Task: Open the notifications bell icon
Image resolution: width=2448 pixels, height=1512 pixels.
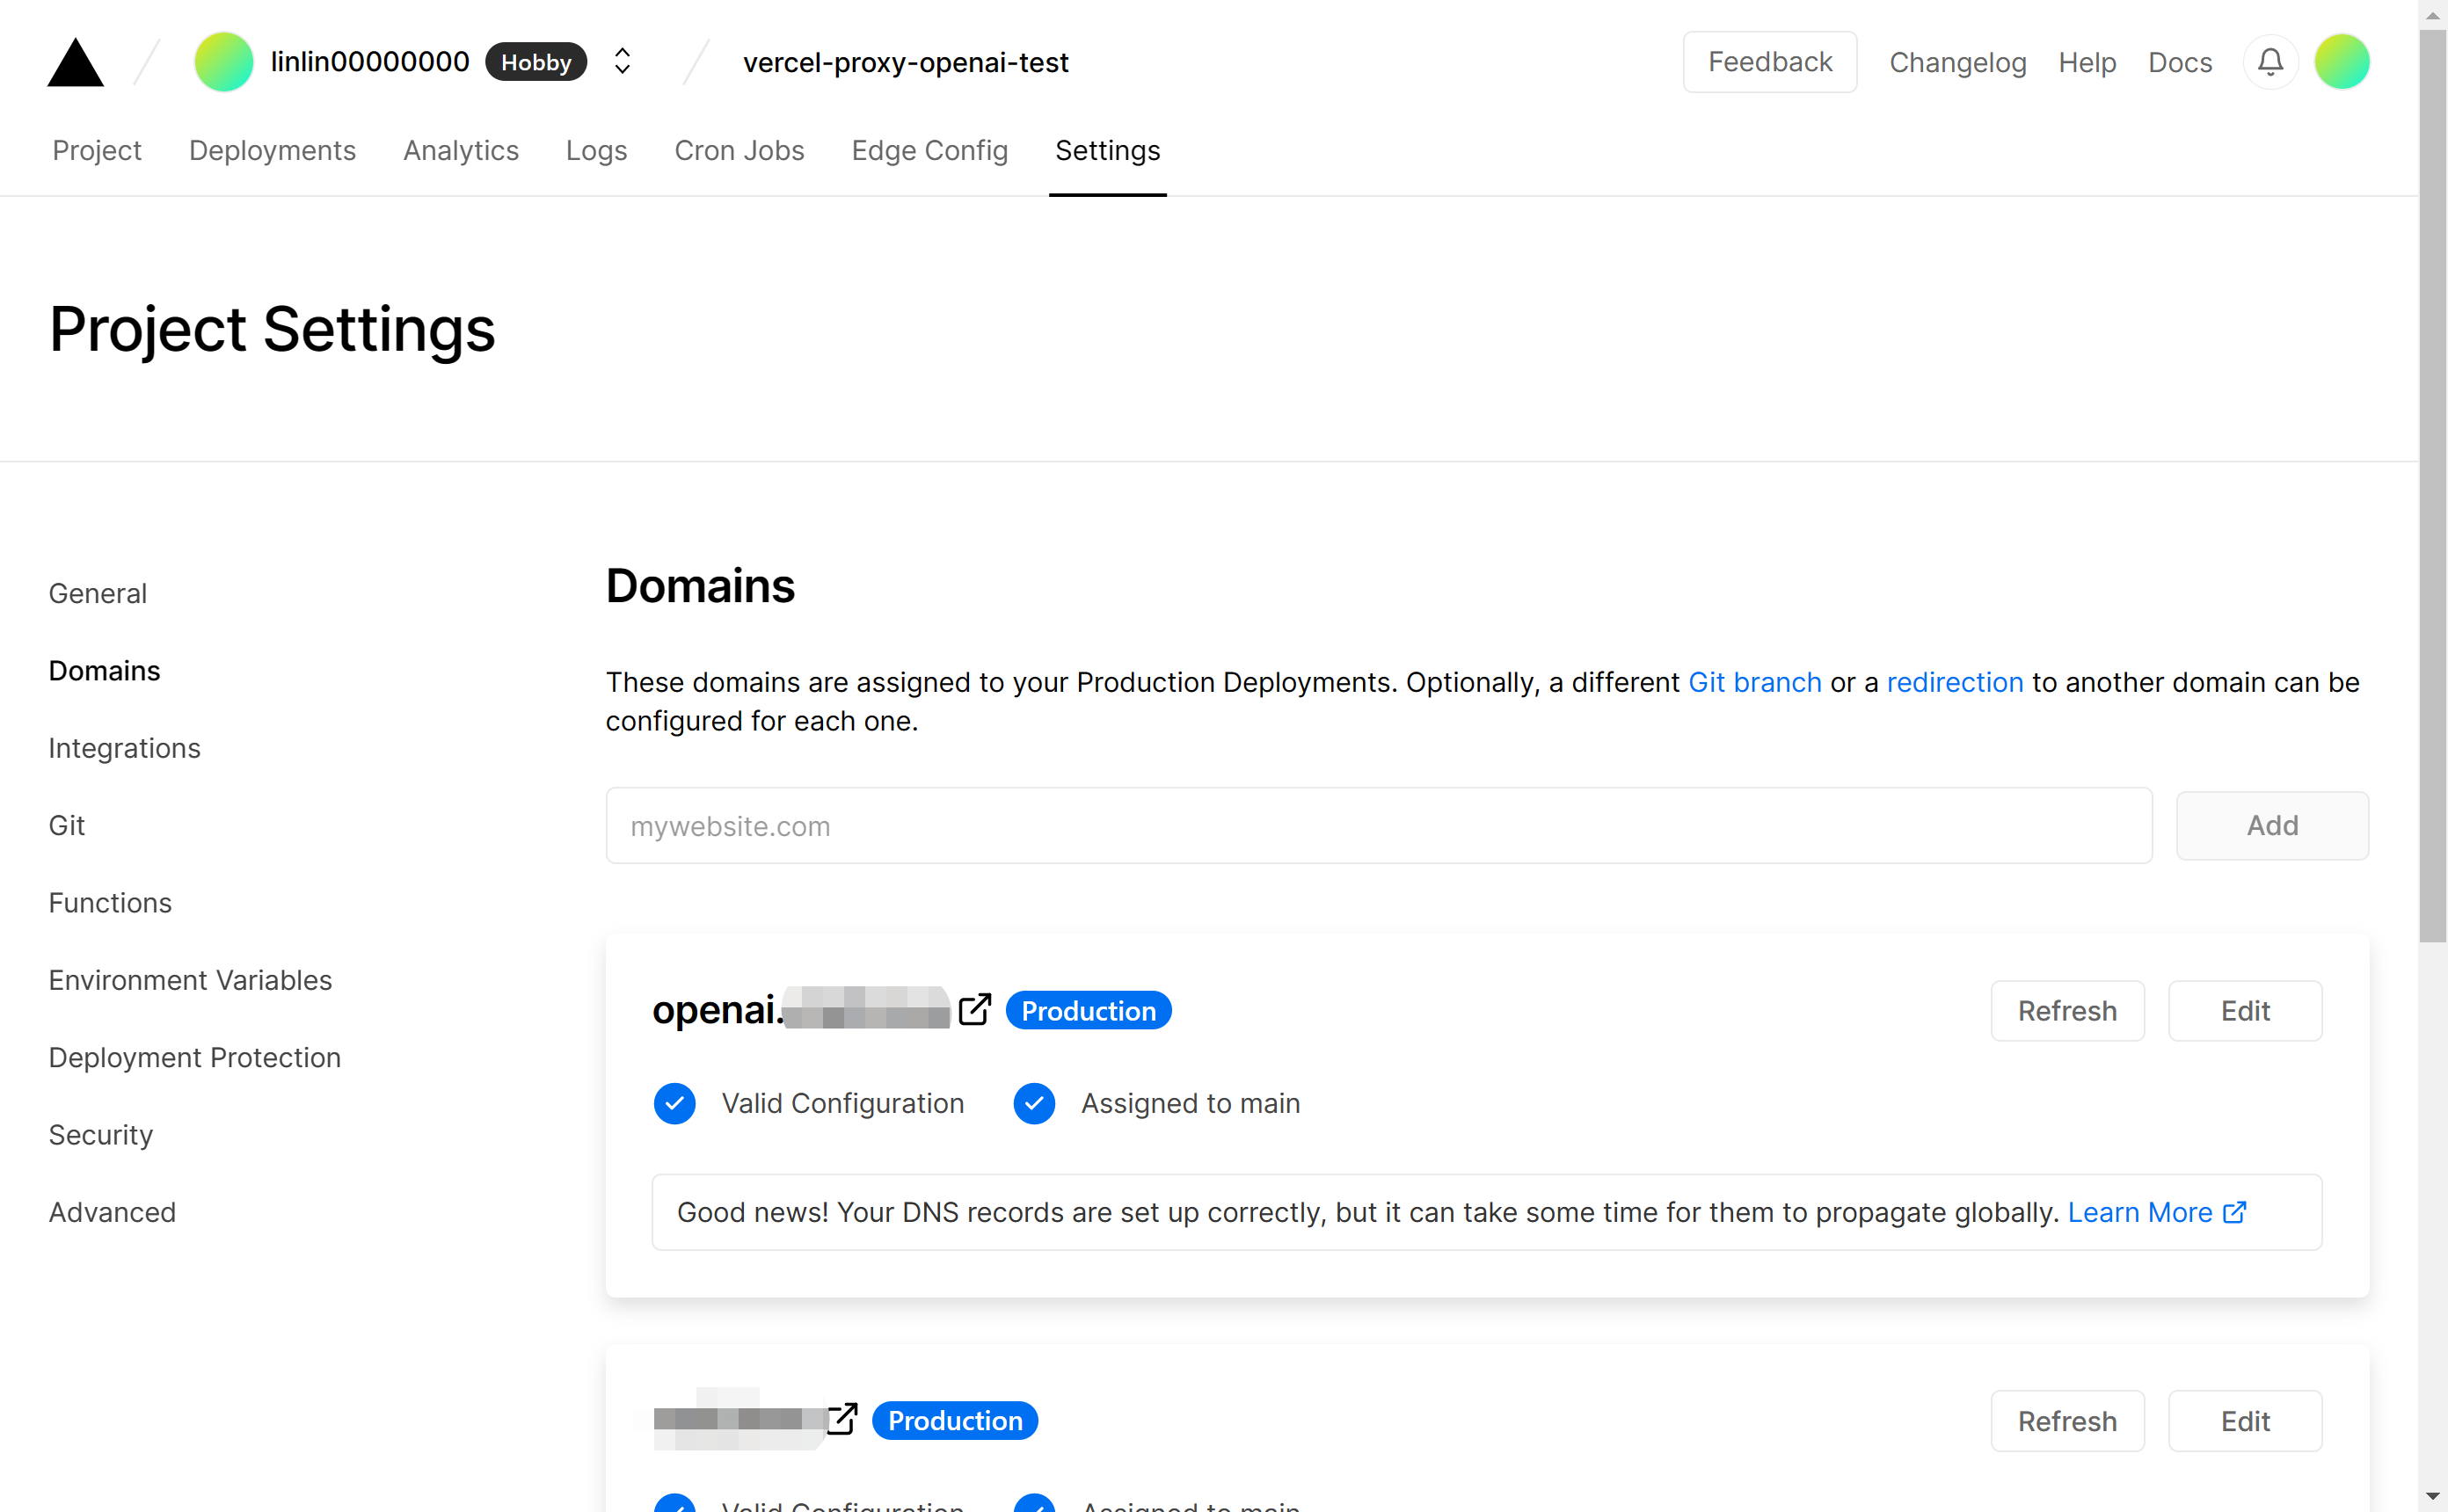Action: pyautogui.click(x=2270, y=62)
